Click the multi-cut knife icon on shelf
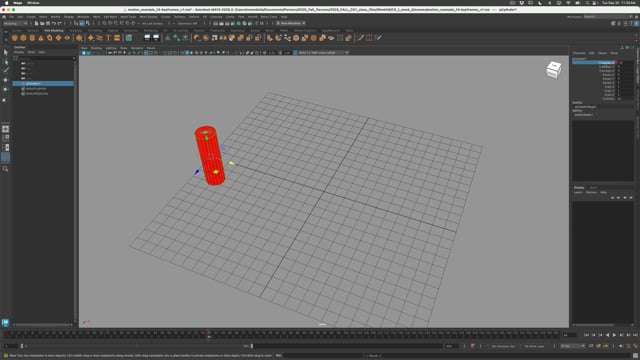The image size is (640, 360). (x=361, y=38)
